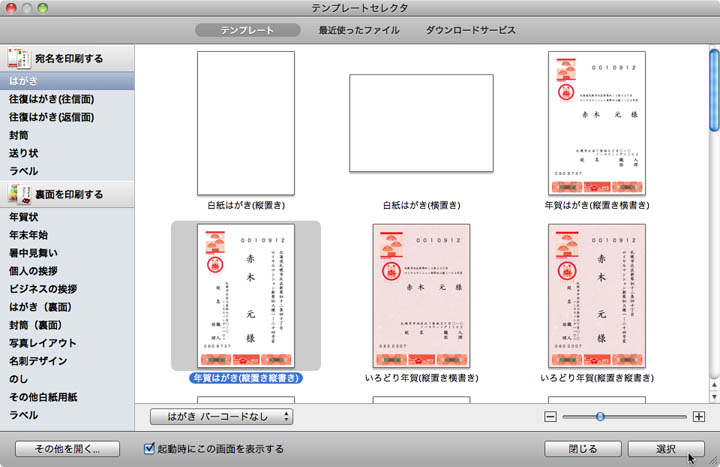Image resolution: width=720 pixels, height=467 pixels.
Task: Open the はがき バーコードなし dropdown
Action: [x=221, y=416]
